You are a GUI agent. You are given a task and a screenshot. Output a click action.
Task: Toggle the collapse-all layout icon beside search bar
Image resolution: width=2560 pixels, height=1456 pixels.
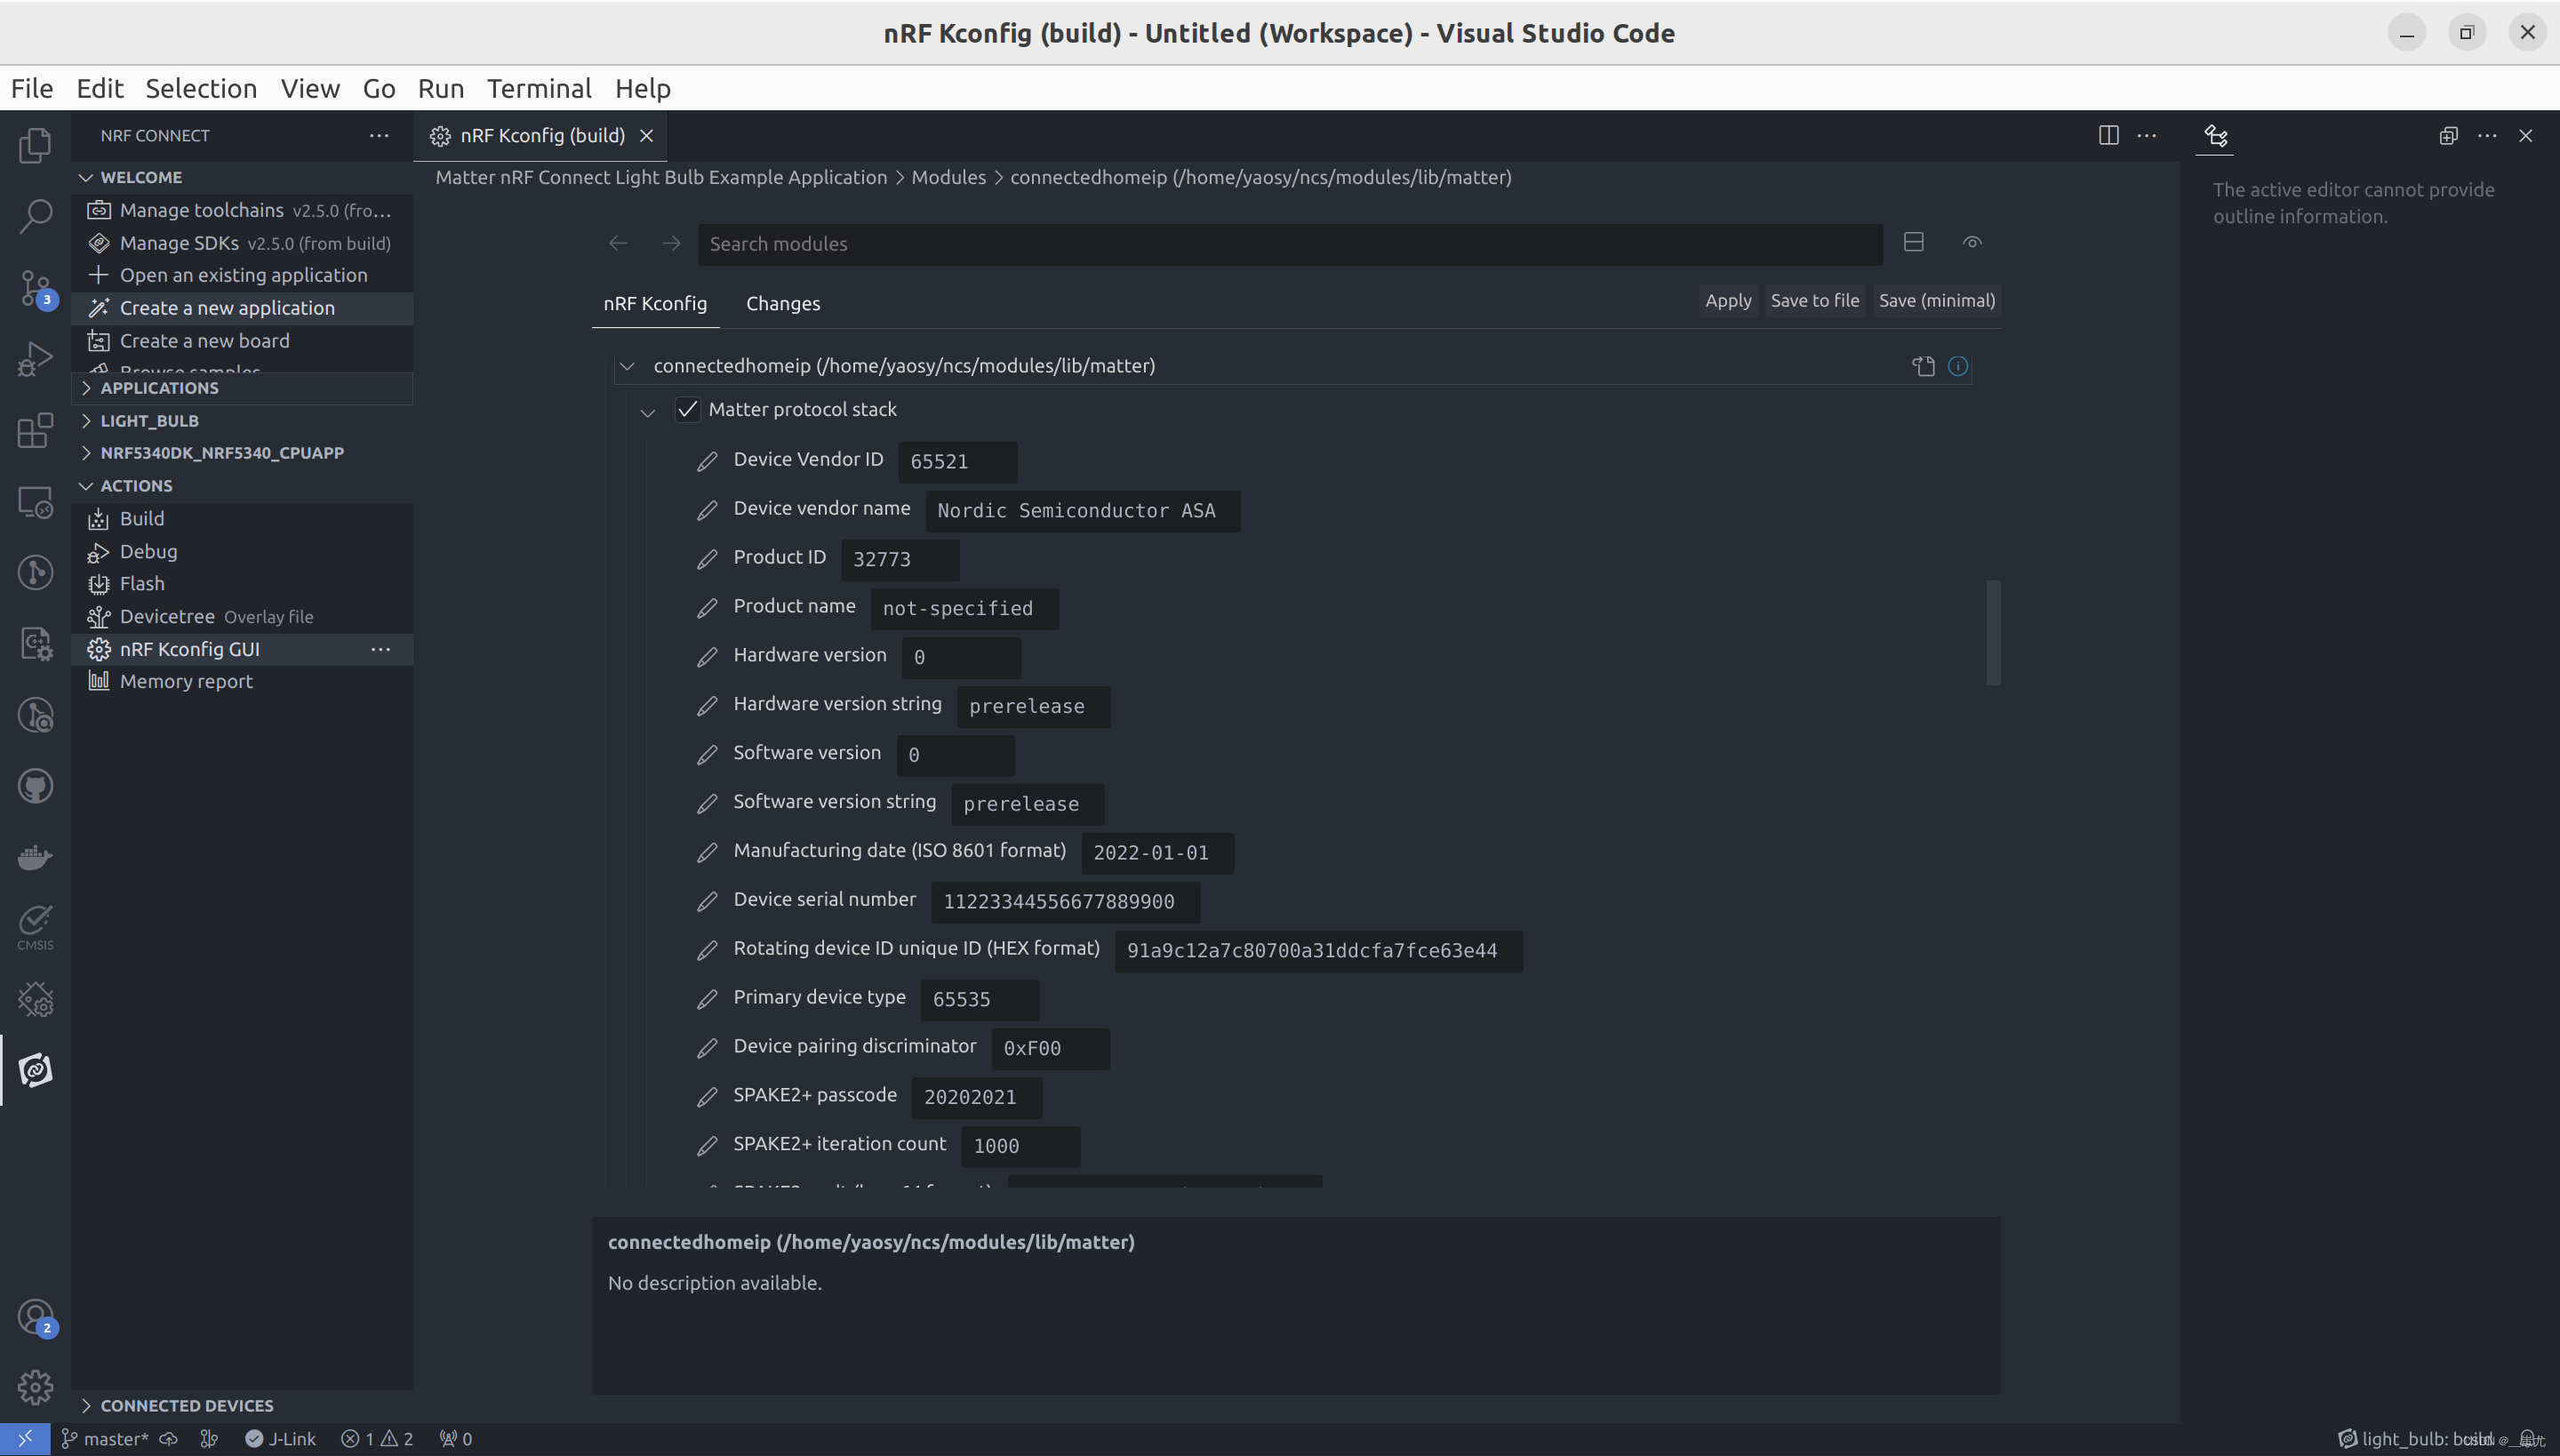click(x=1913, y=243)
